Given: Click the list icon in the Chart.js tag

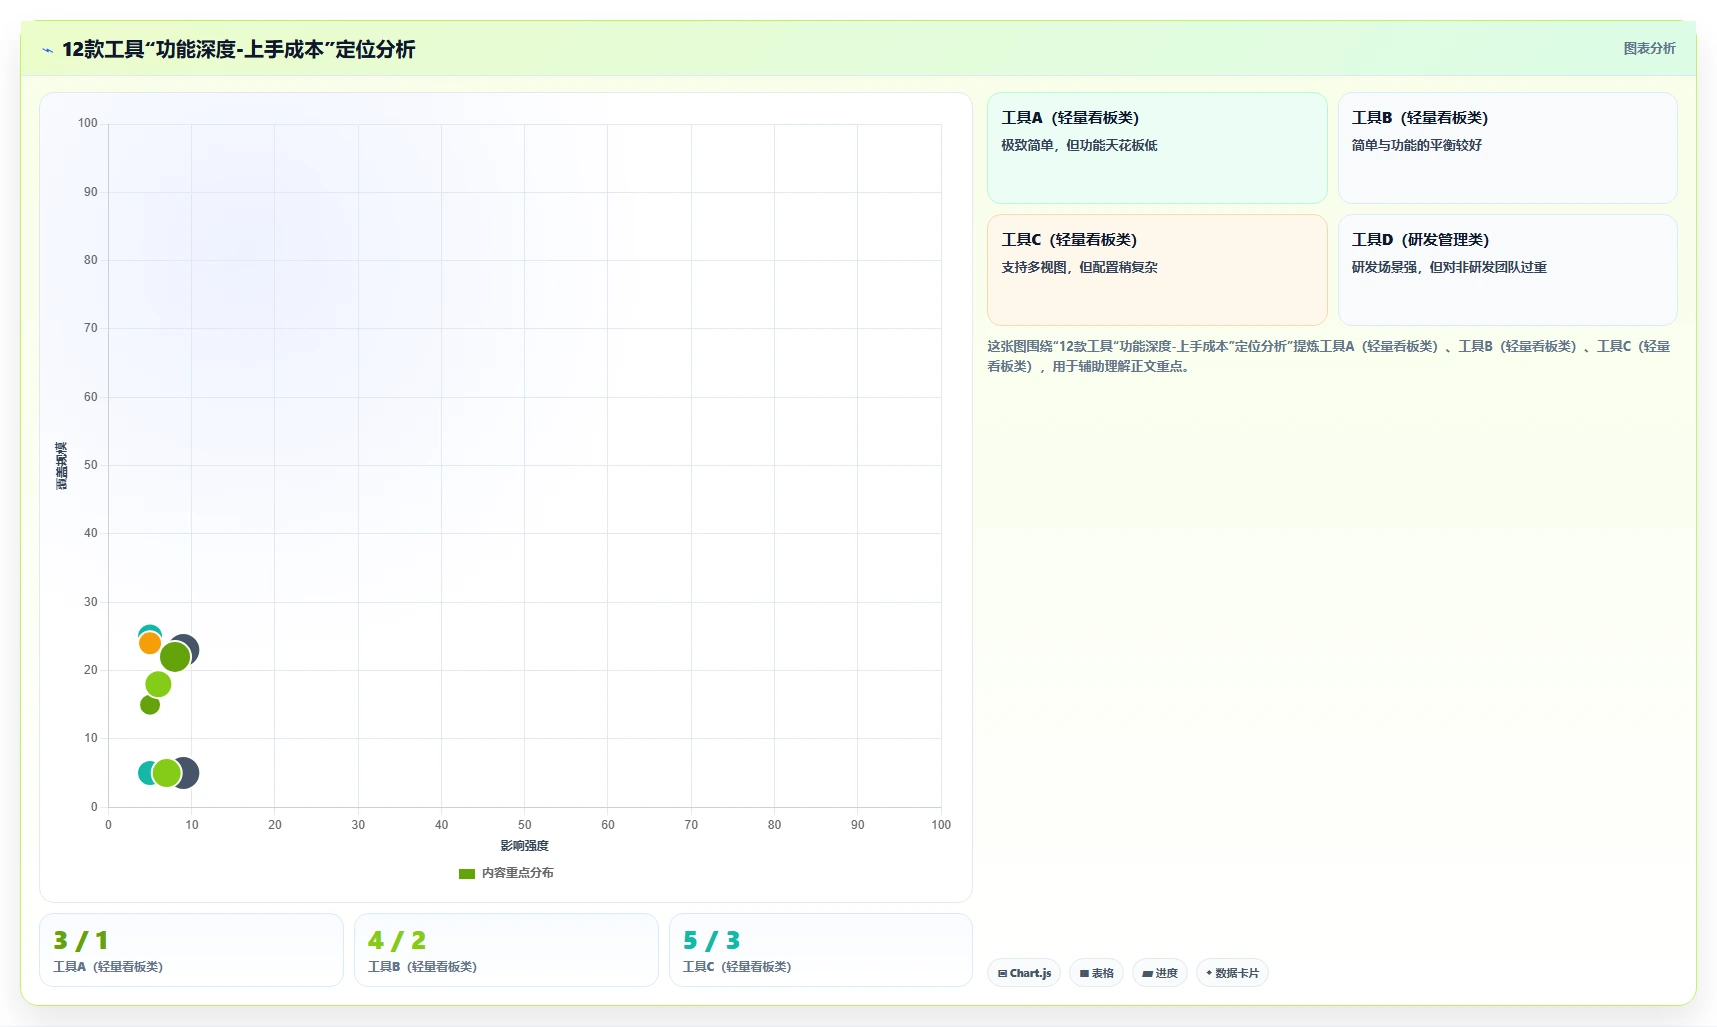Looking at the screenshot, I should [1002, 973].
